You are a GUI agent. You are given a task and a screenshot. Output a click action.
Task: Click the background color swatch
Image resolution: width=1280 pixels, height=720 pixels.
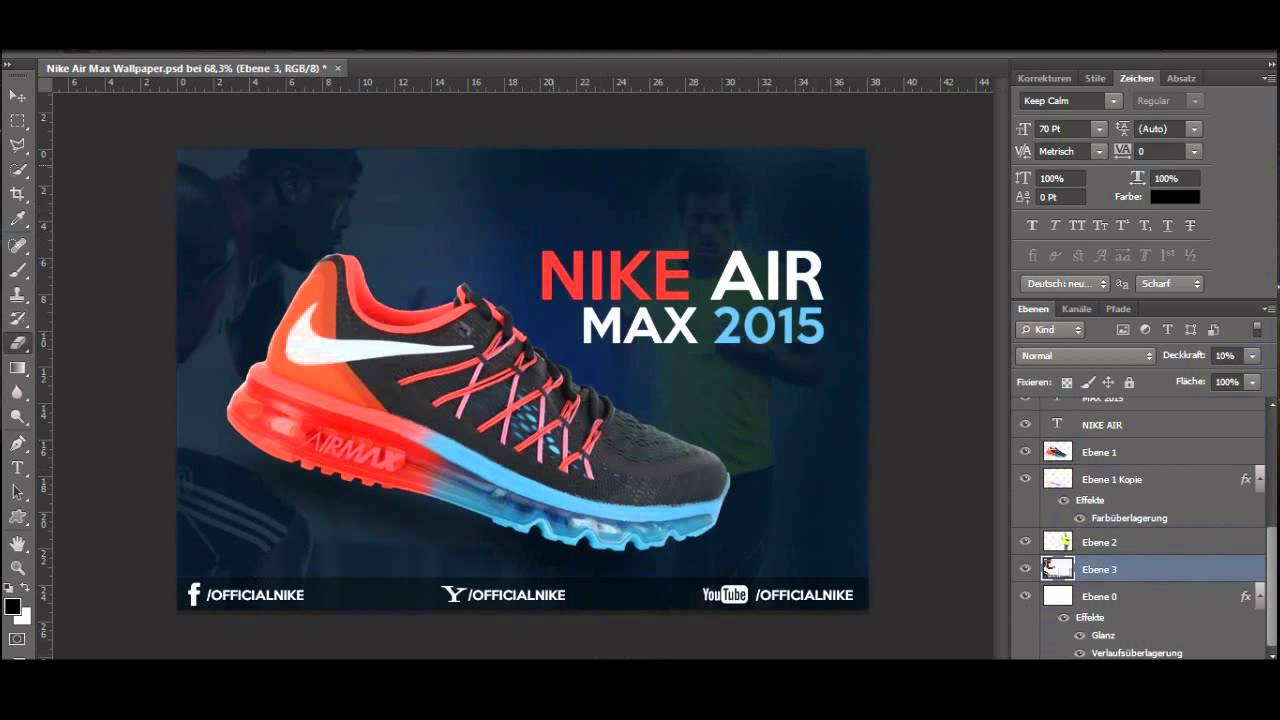23,616
